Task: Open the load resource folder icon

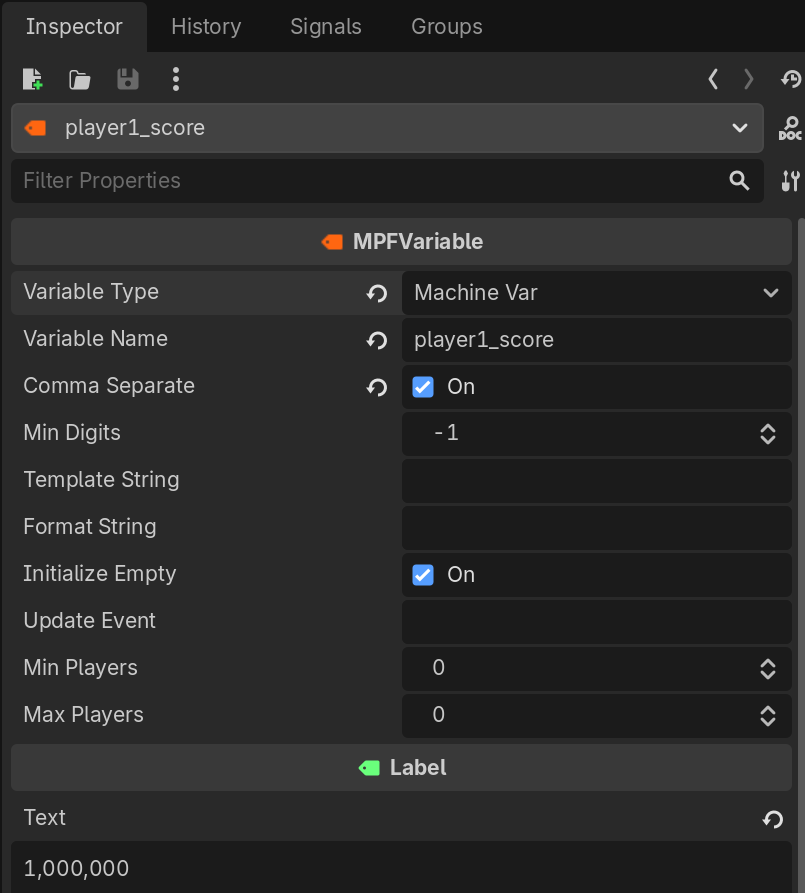Action: 80,79
